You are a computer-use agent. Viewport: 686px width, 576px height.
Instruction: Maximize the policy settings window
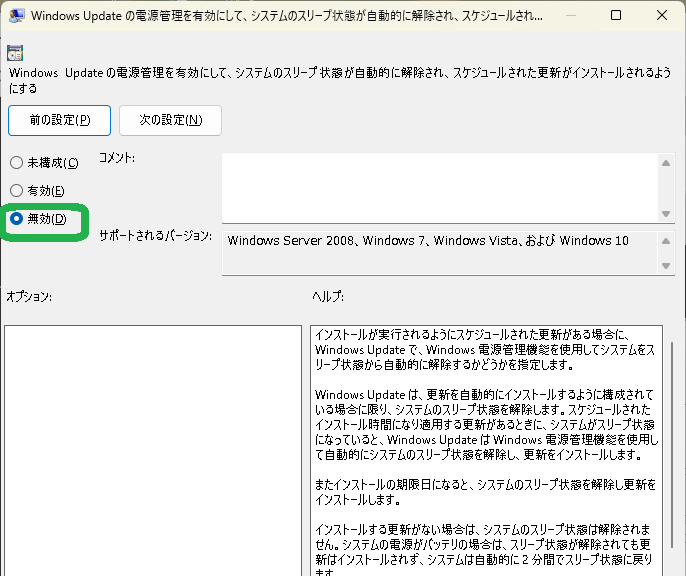[615, 17]
